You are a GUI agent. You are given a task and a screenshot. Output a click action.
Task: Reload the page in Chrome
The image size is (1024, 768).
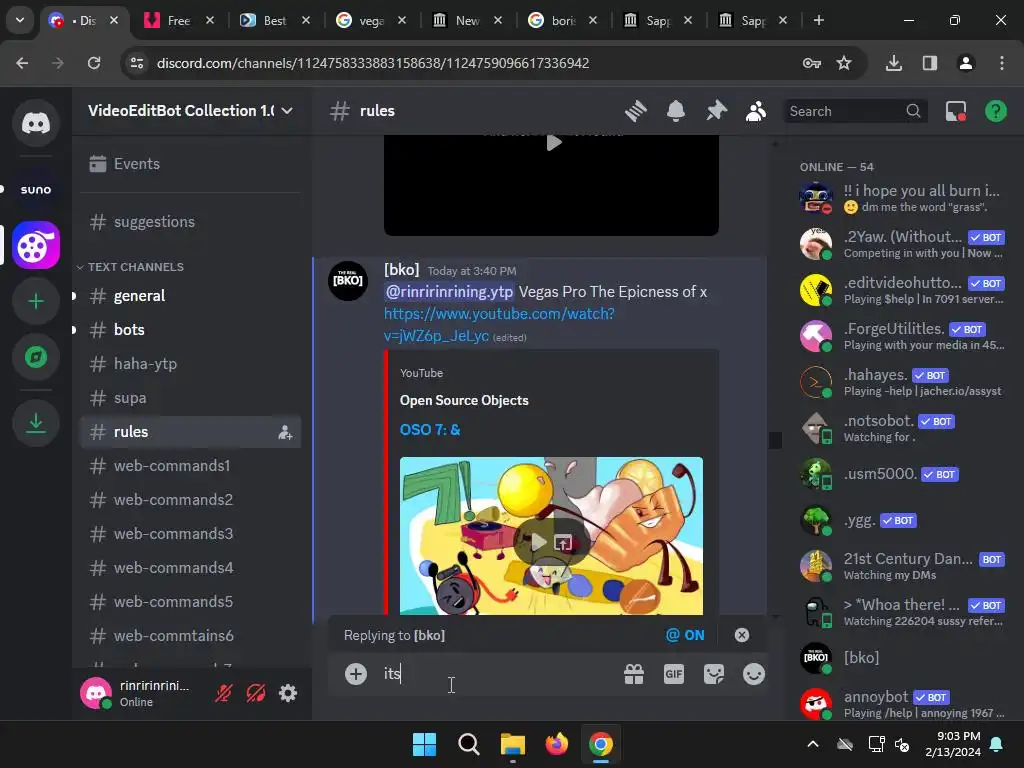[x=94, y=63]
